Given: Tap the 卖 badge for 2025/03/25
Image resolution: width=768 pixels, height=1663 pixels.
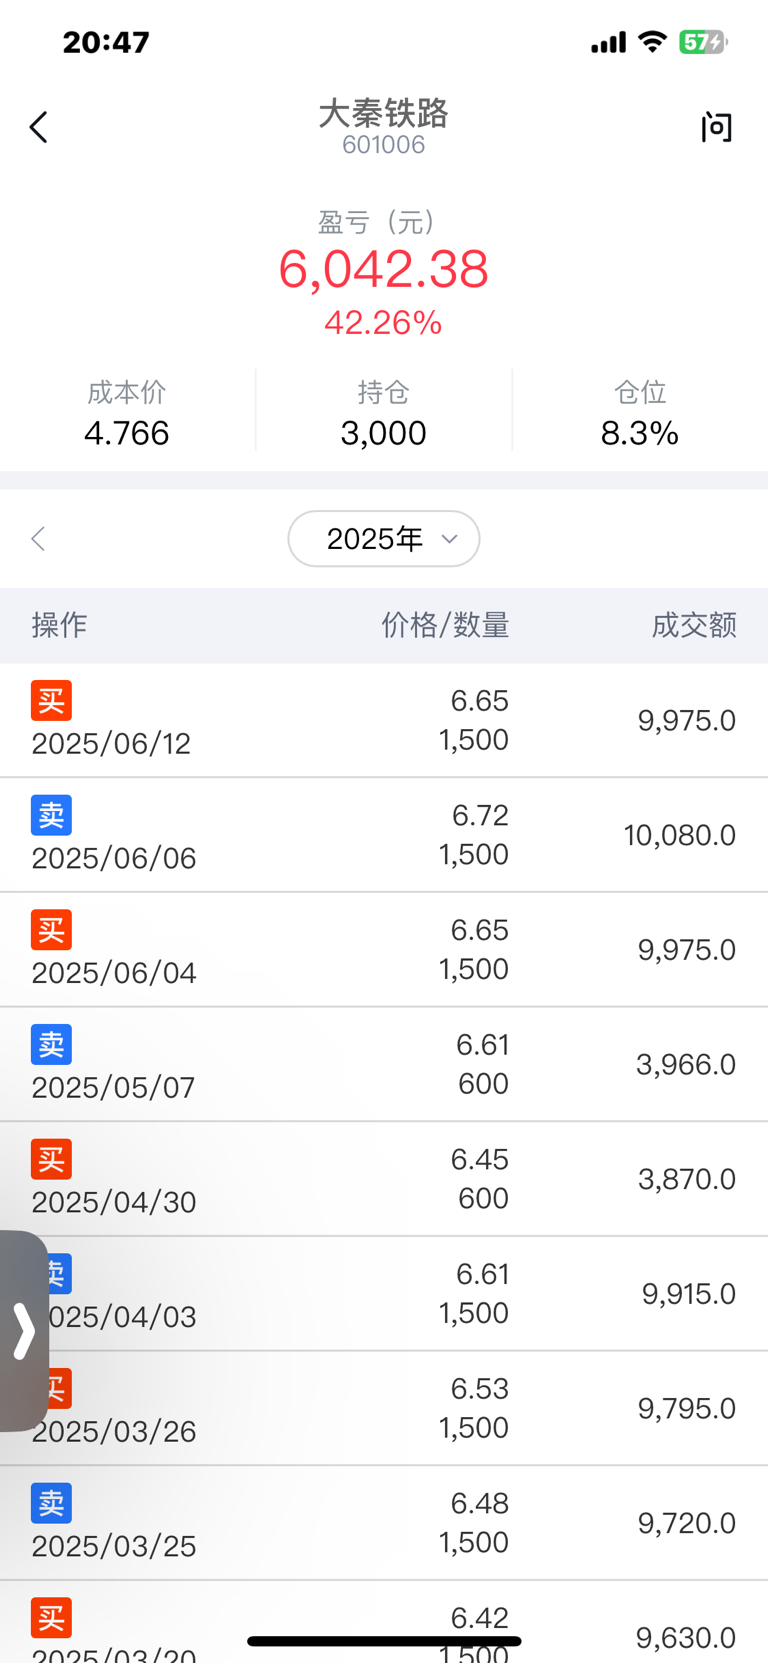Looking at the screenshot, I should click(51, 1504).
